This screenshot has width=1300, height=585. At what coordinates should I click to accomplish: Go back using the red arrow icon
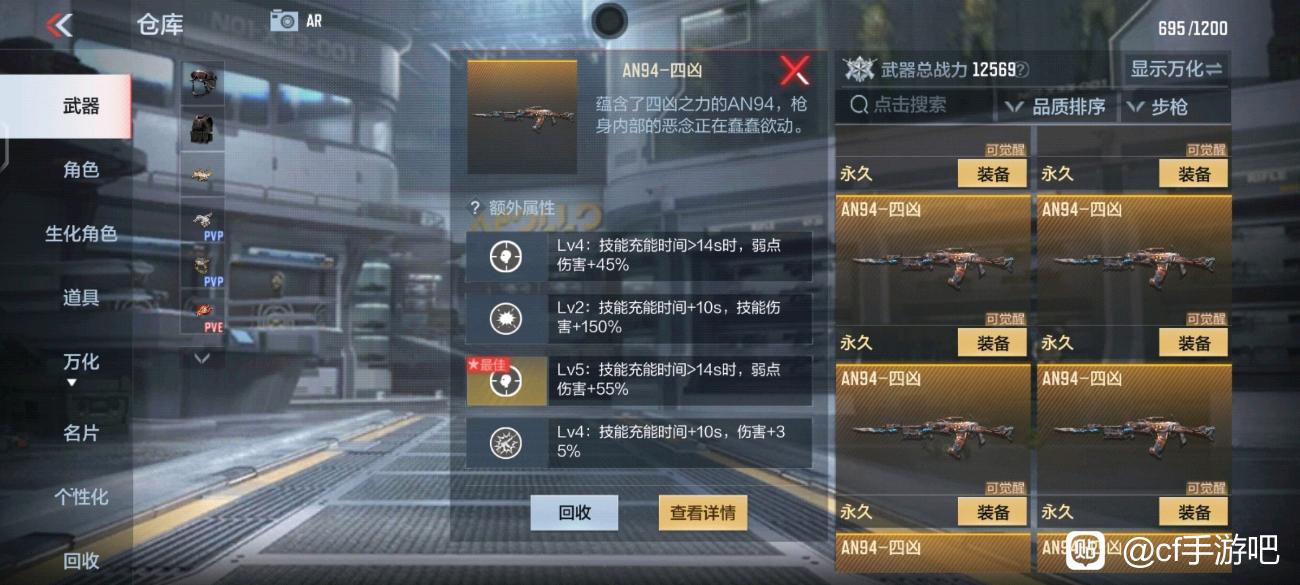[x=59, y=25]
